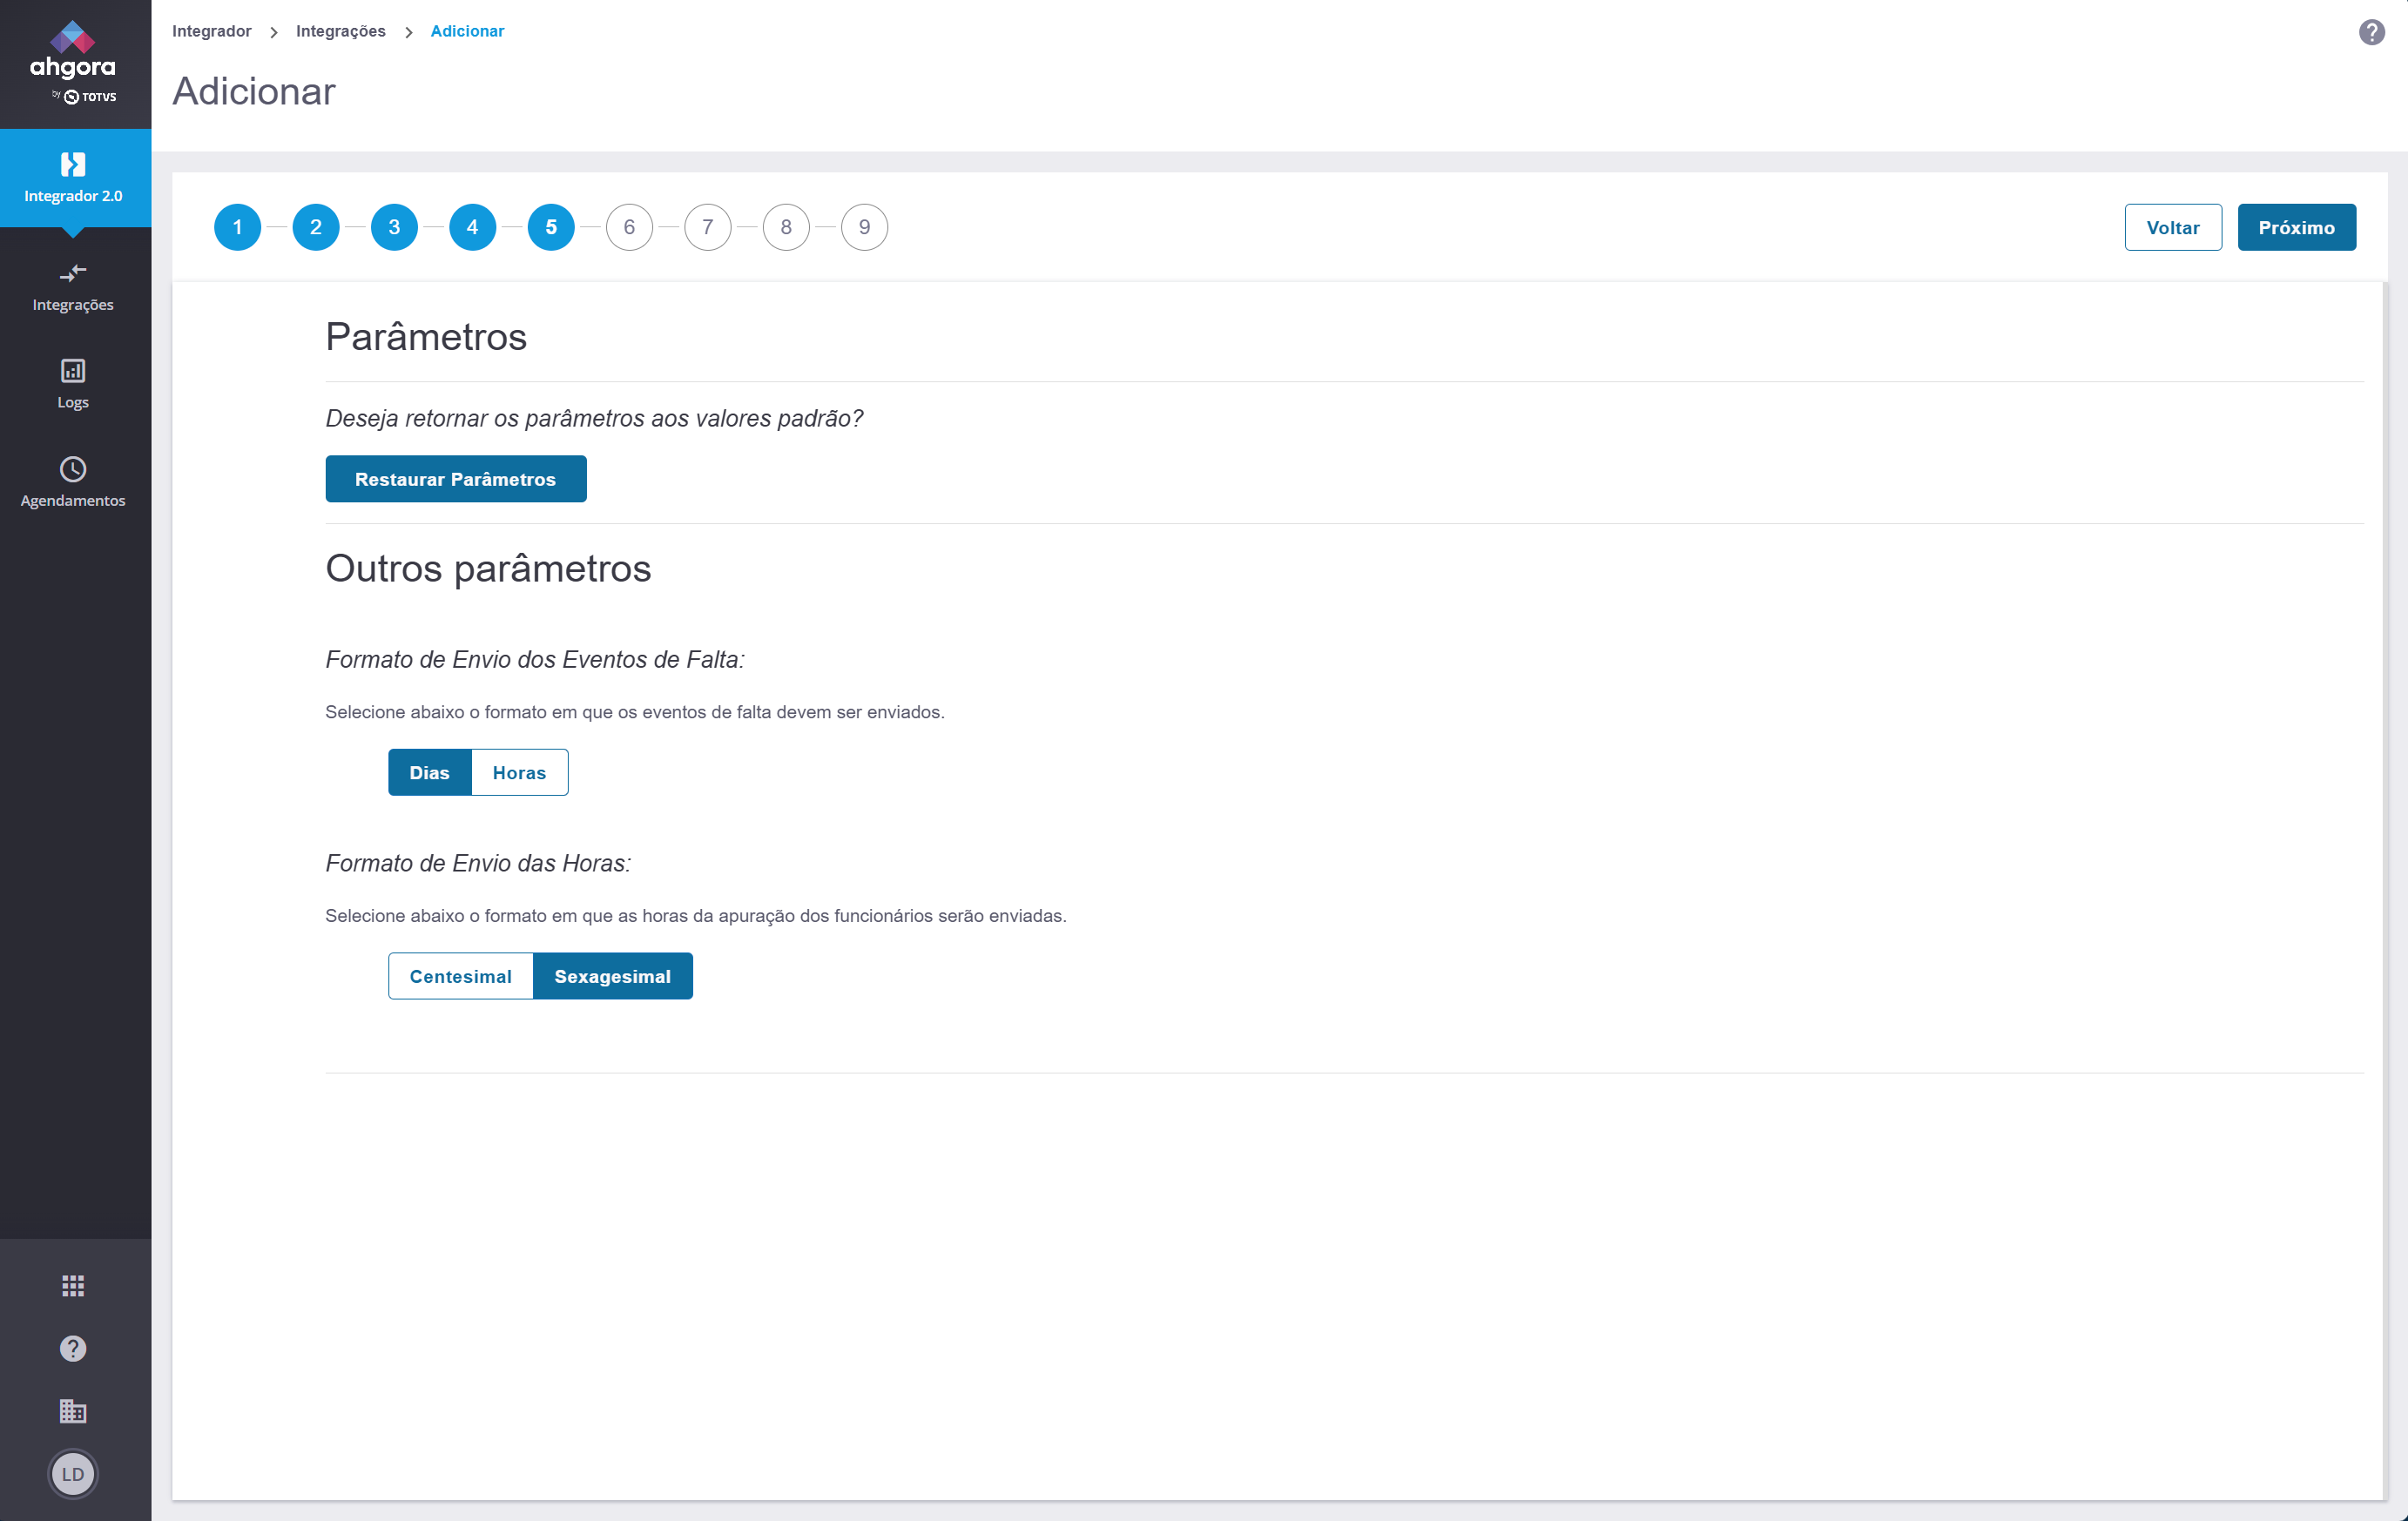Select Dias absence event format

429,772
